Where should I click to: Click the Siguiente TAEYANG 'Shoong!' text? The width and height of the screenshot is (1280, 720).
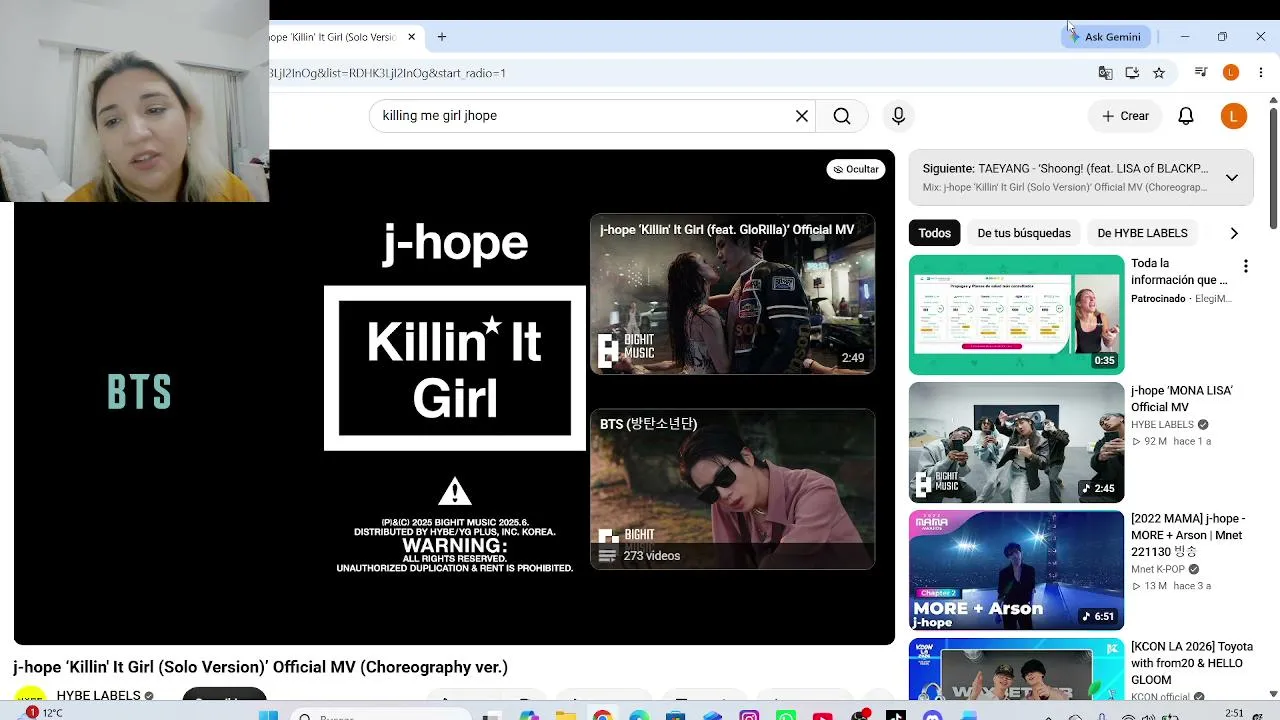tap(1065, 169)
